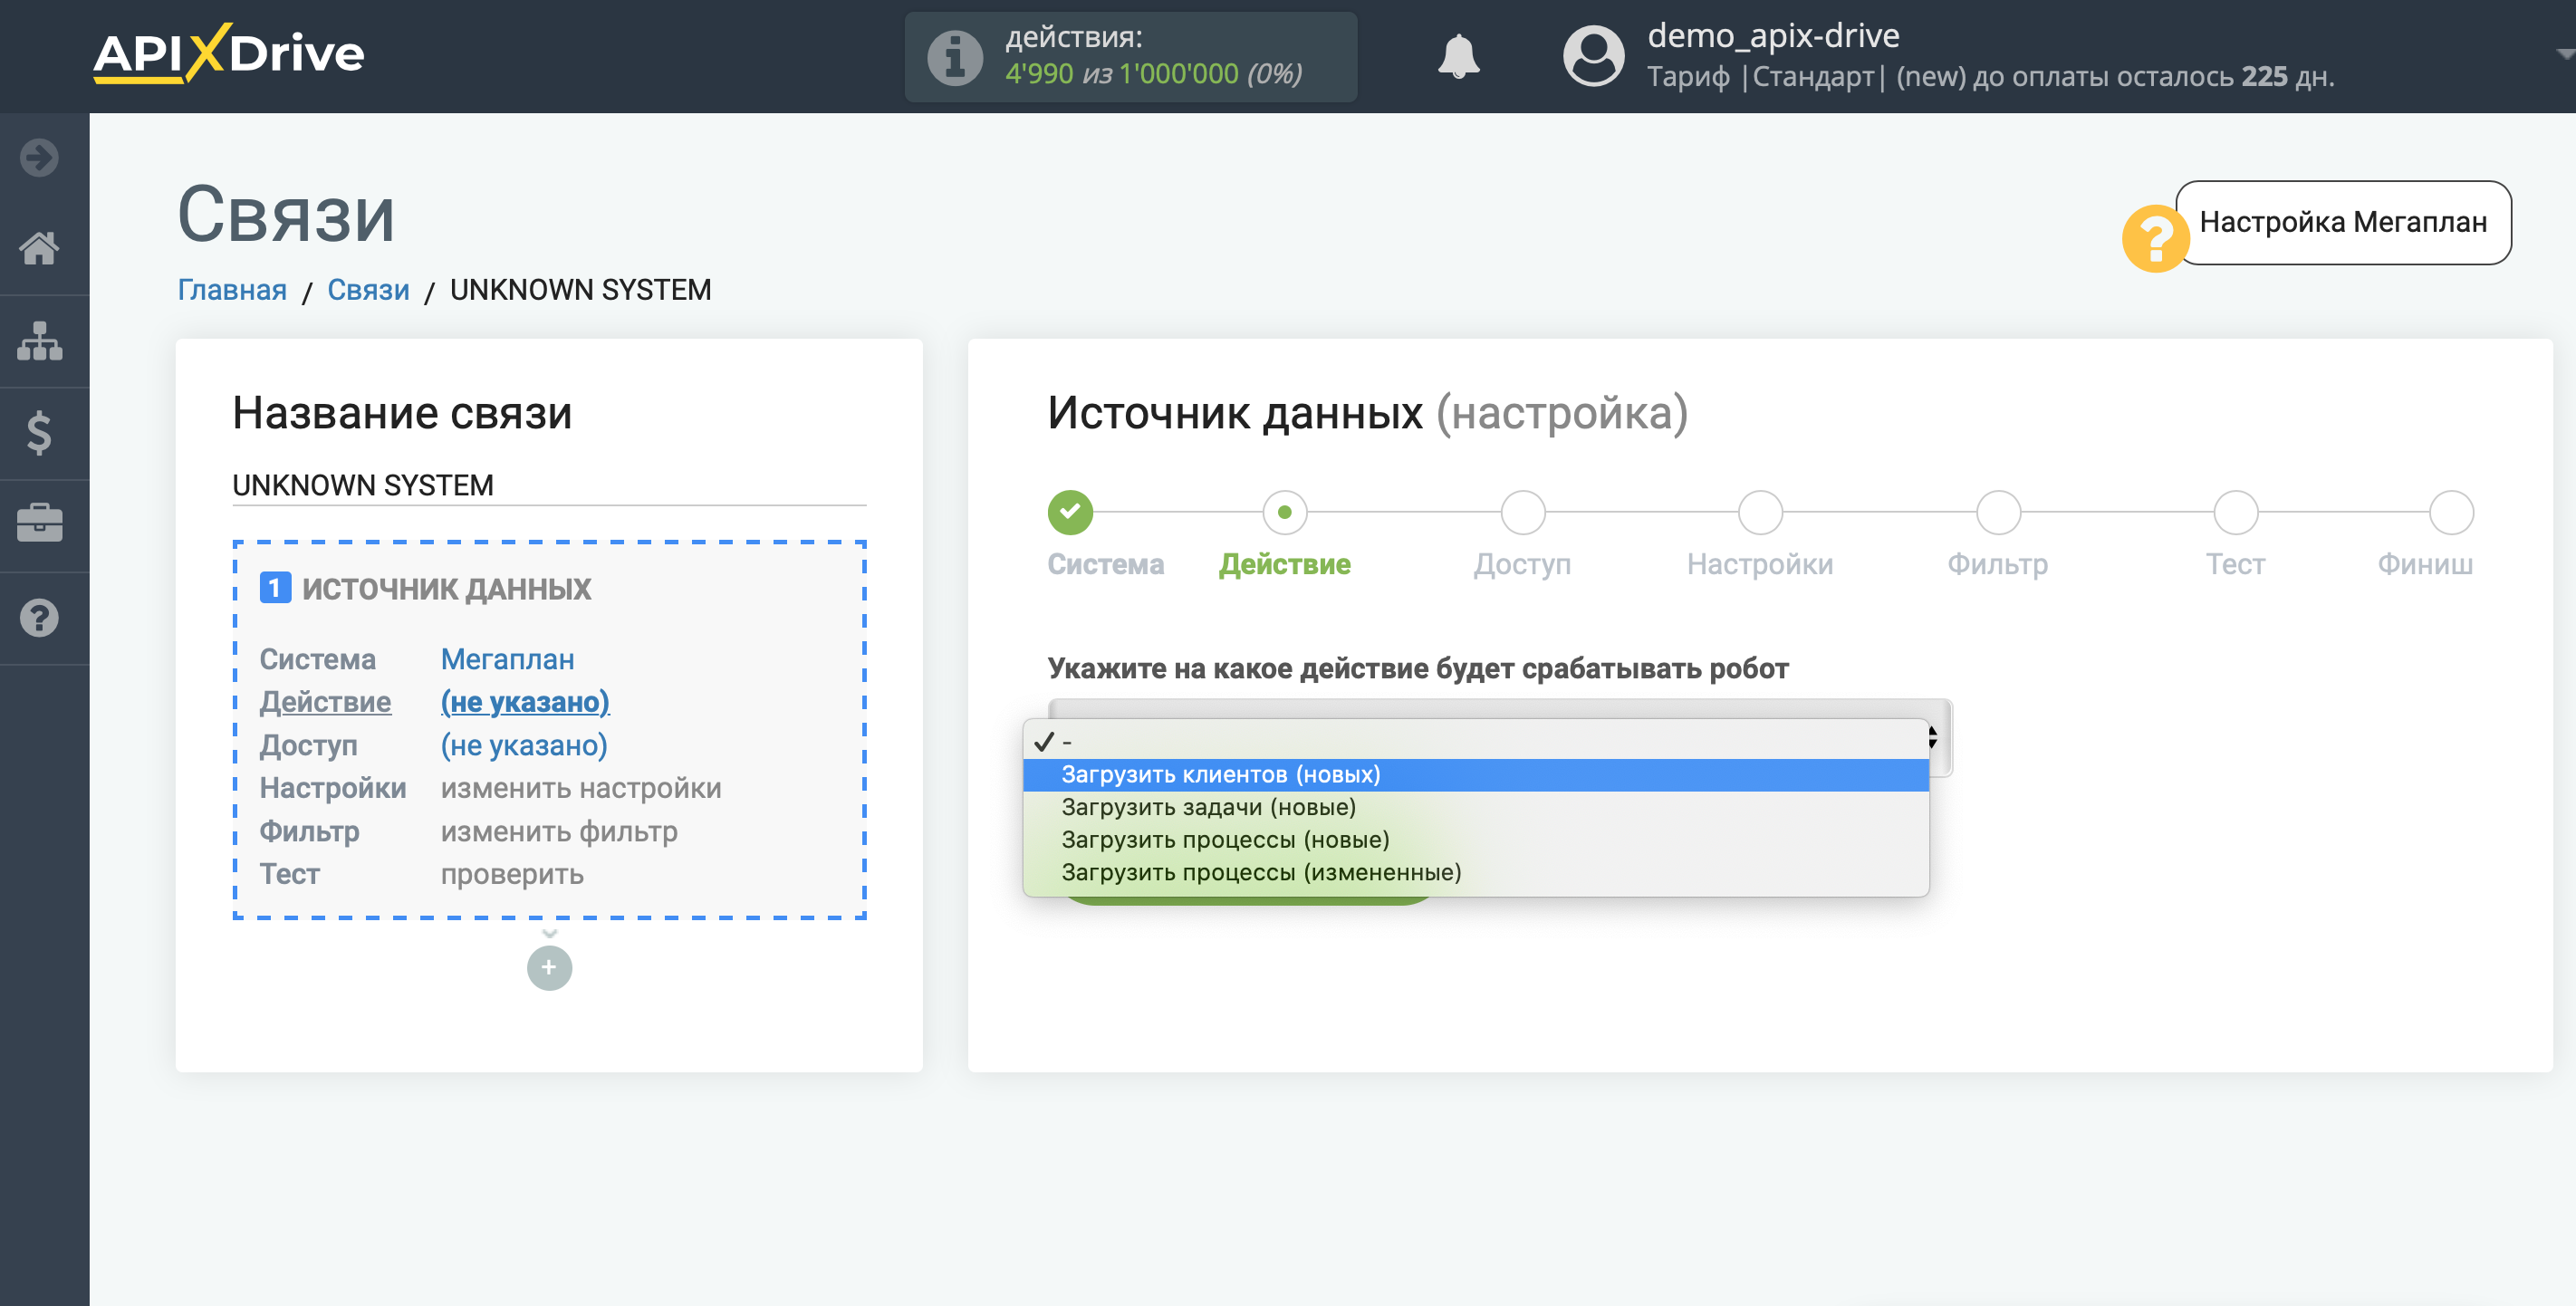Open the help question icon in sidebar
The width and height of the screenshot is (2576, 1306).
(x=40, y=618)
